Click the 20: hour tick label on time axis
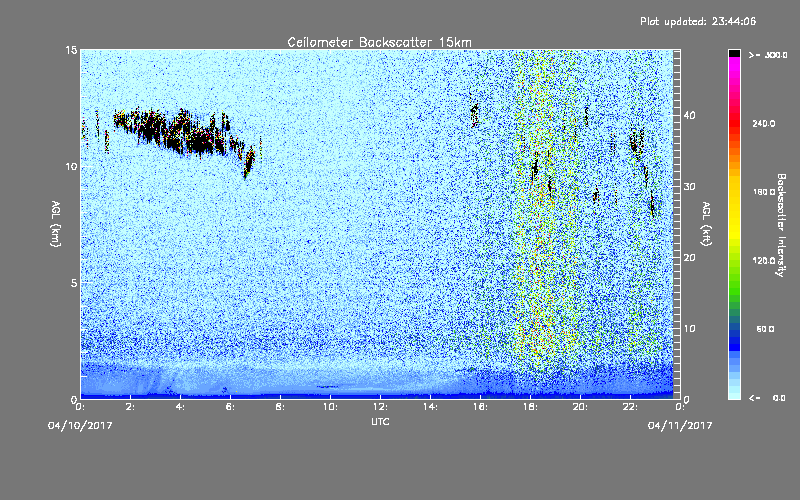Viewport: 800px width, 500px height. 580,407
